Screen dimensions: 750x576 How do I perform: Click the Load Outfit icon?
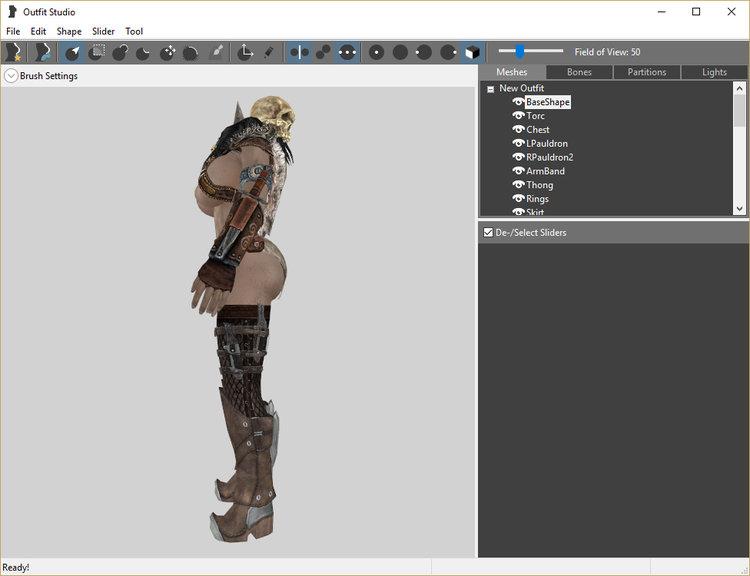pos(42,52)
